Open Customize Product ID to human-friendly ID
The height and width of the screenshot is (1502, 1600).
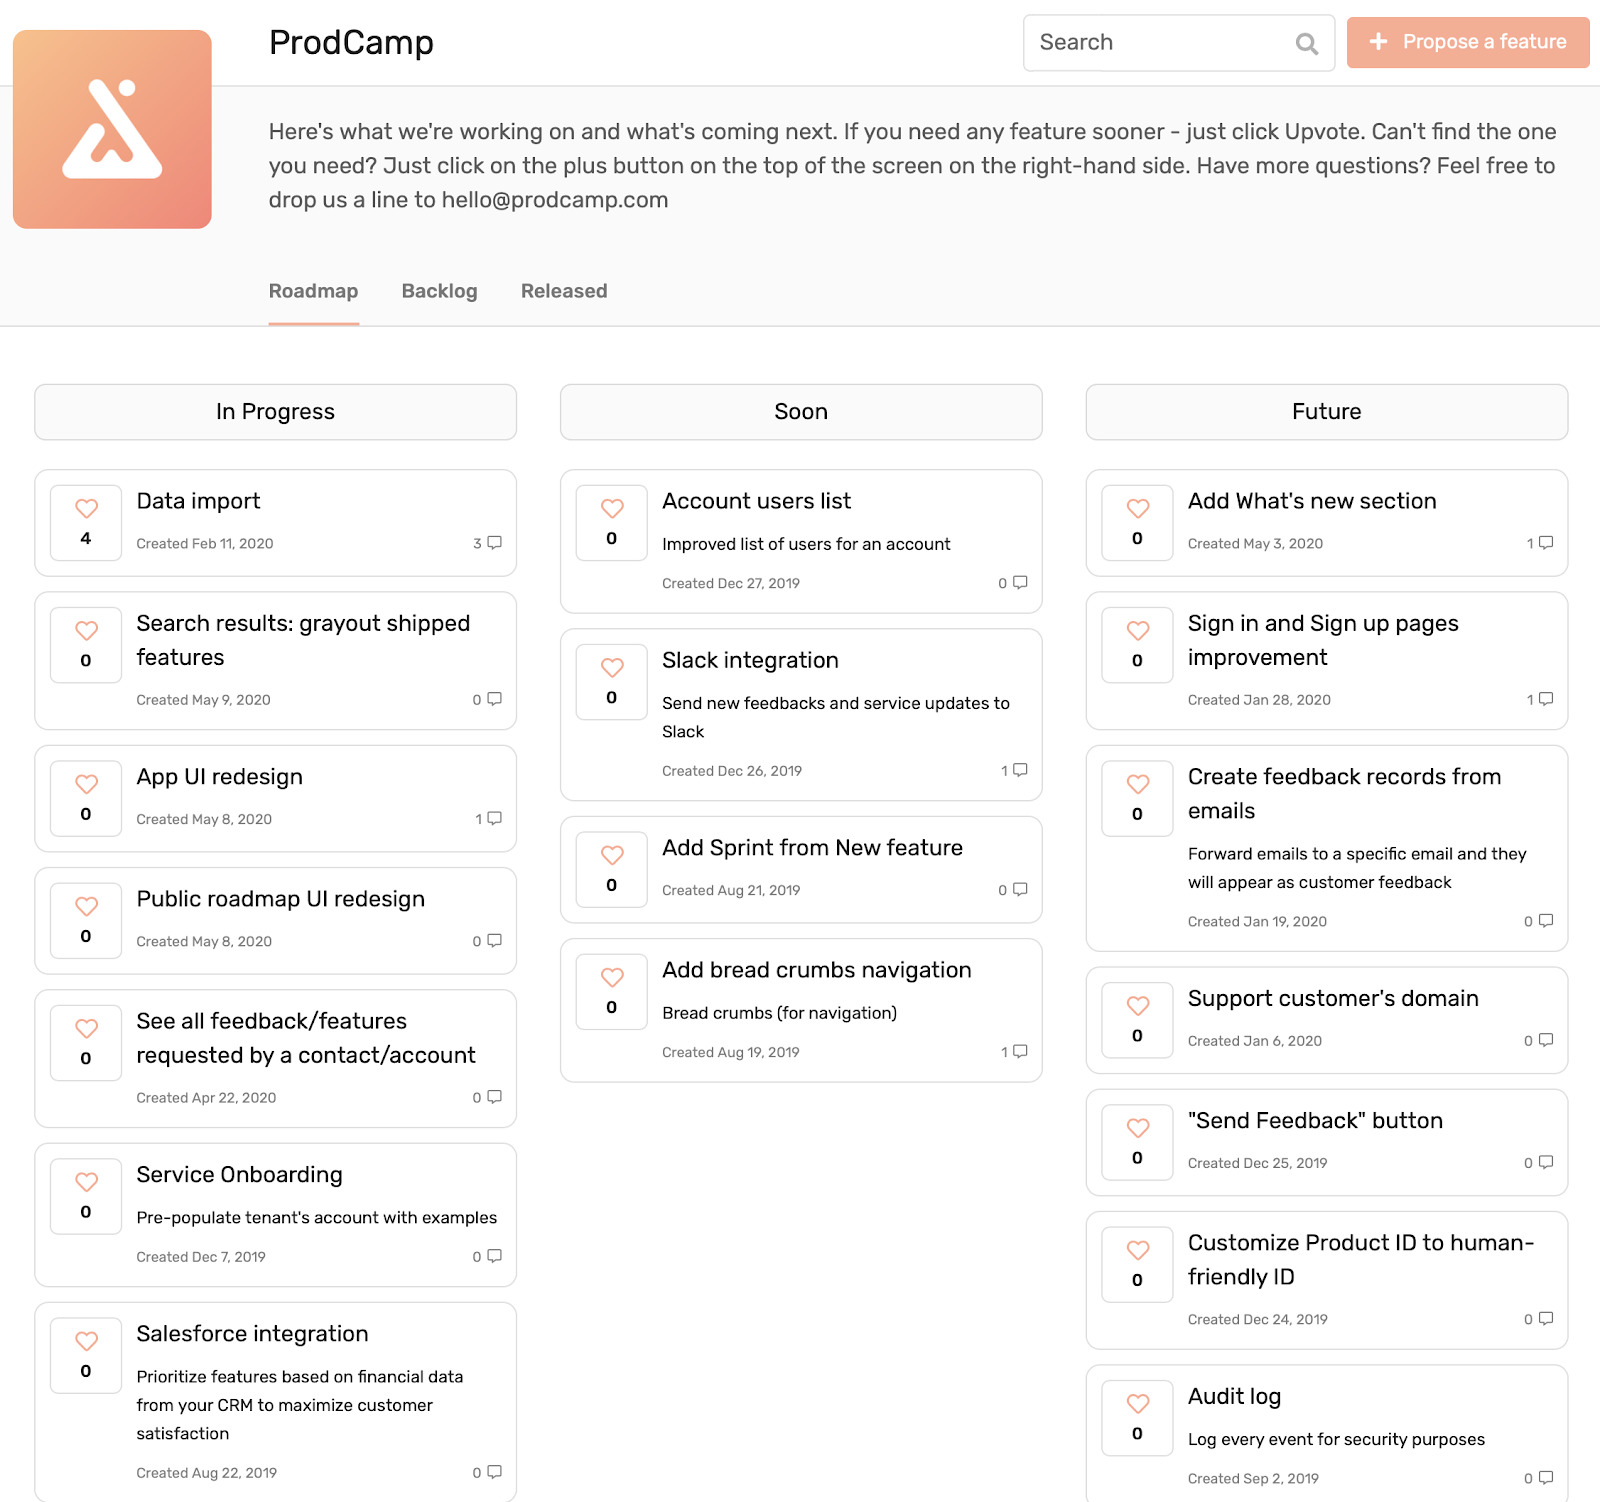[1361, 1260]
